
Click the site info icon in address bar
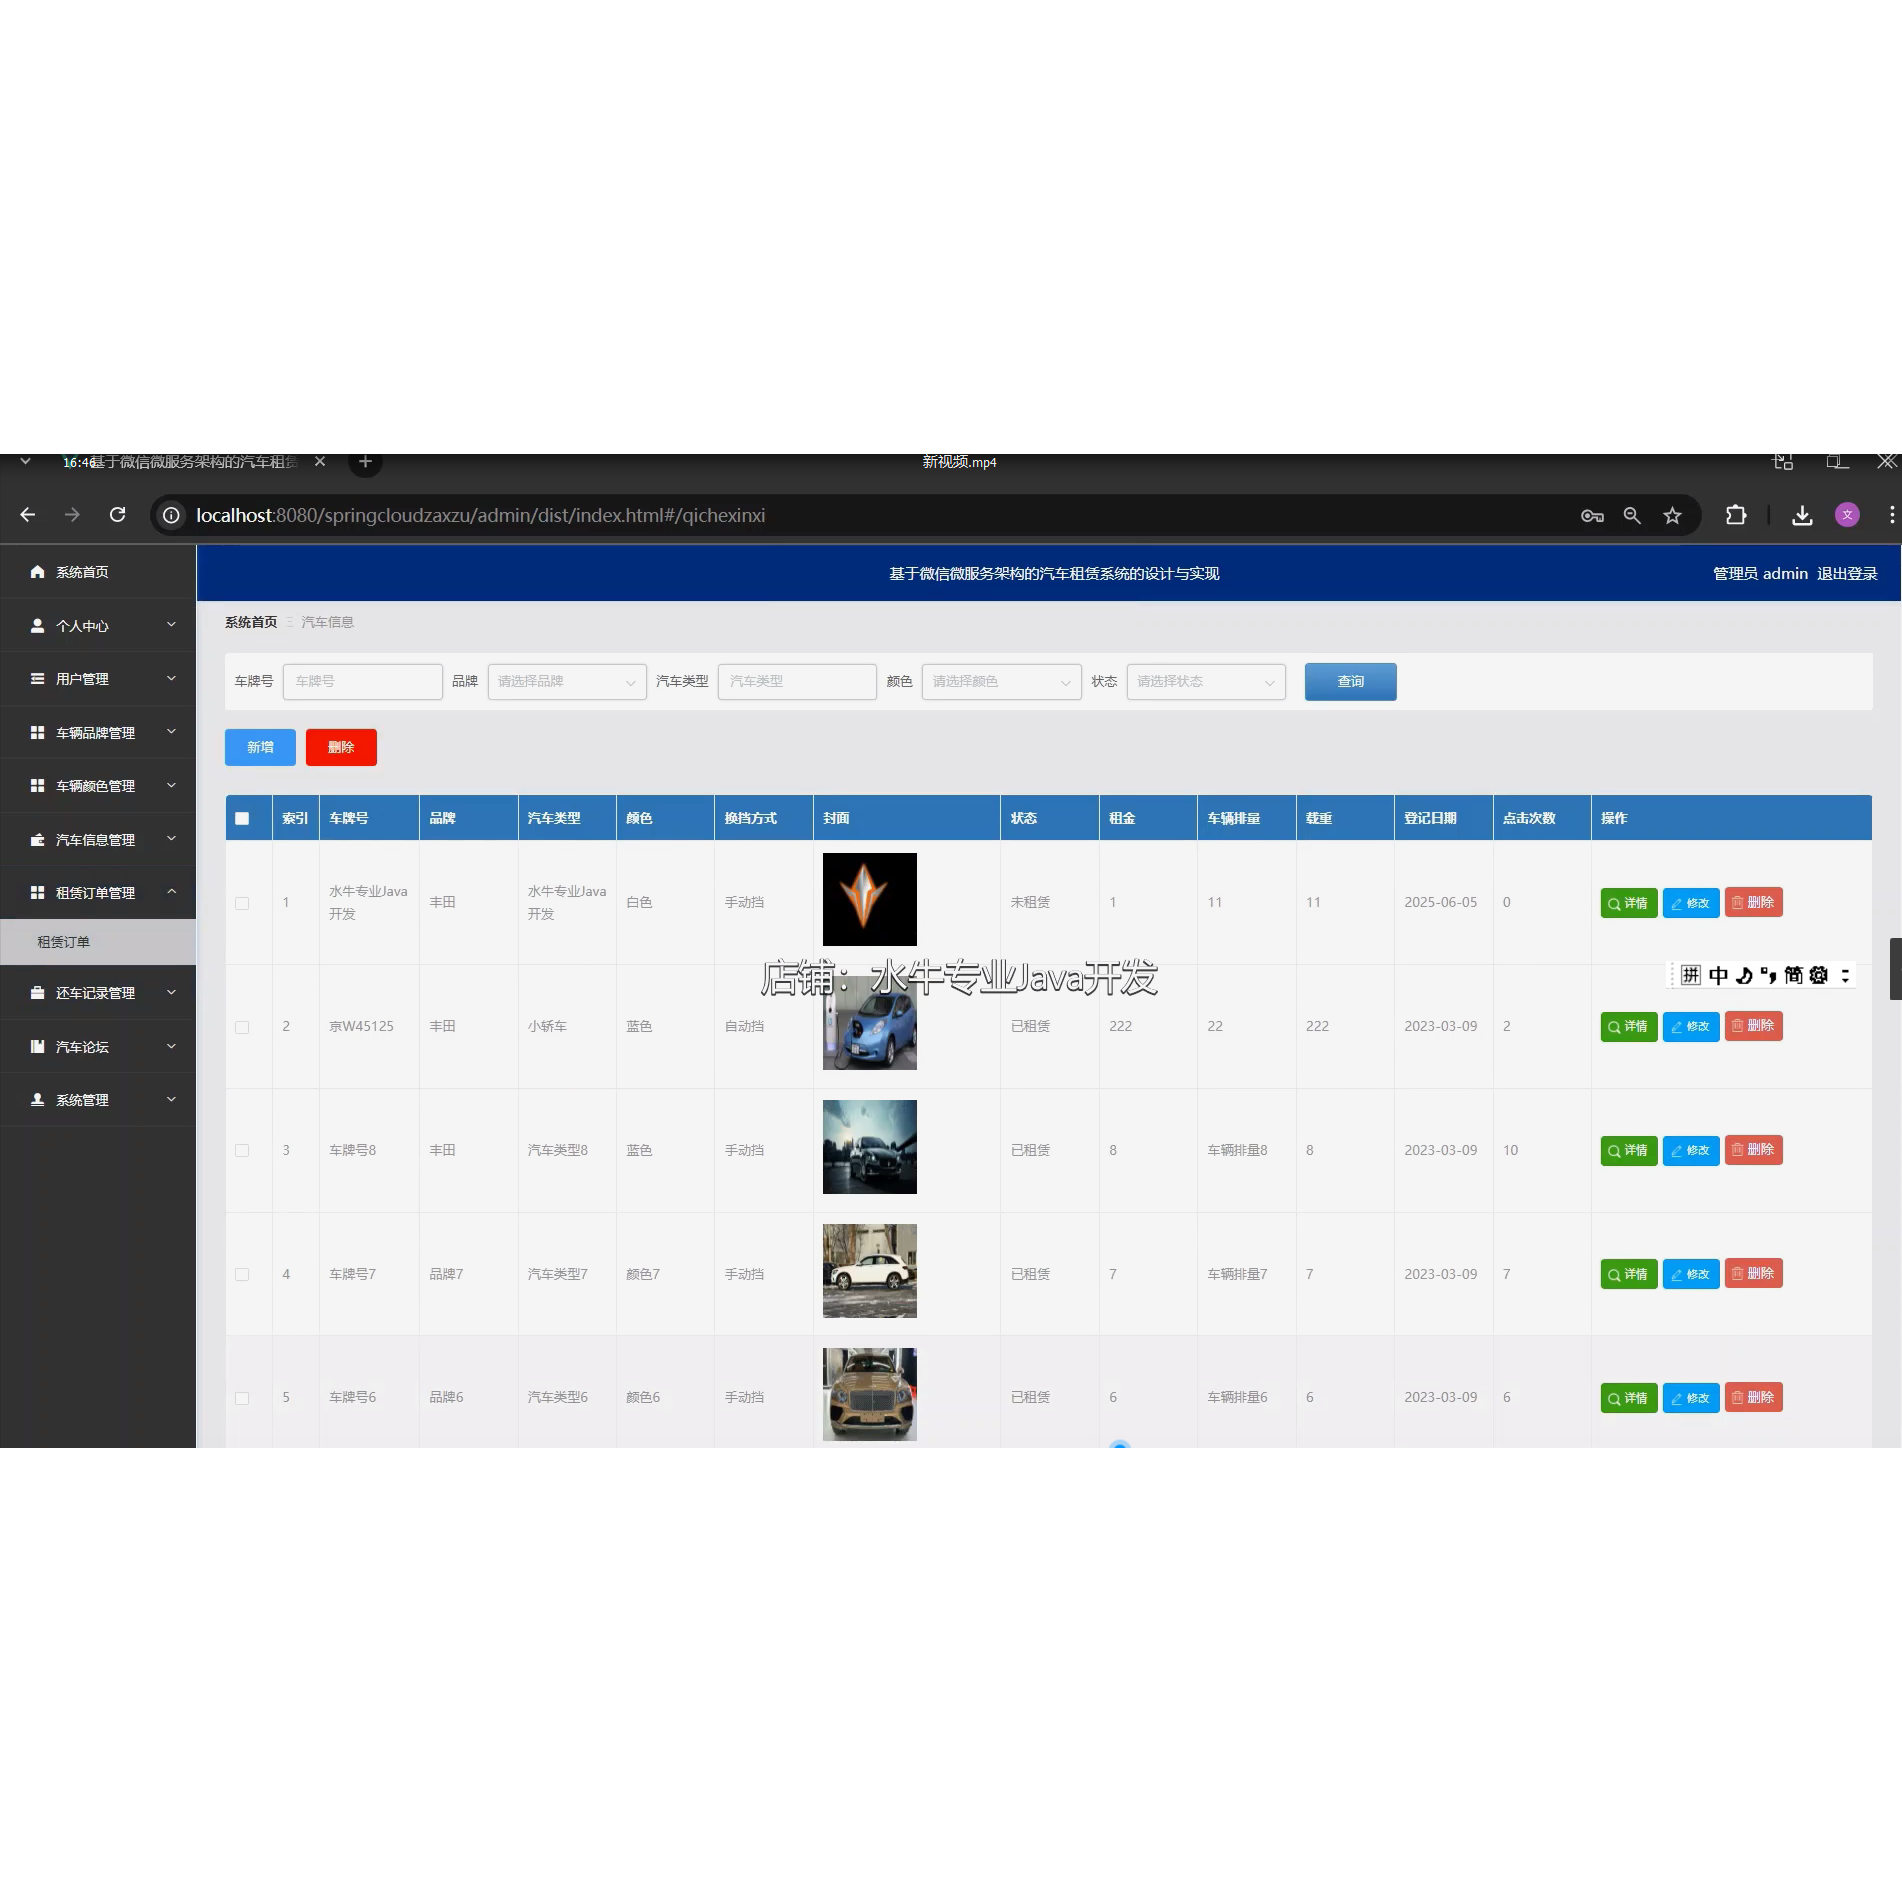click(x=172, y=515)
